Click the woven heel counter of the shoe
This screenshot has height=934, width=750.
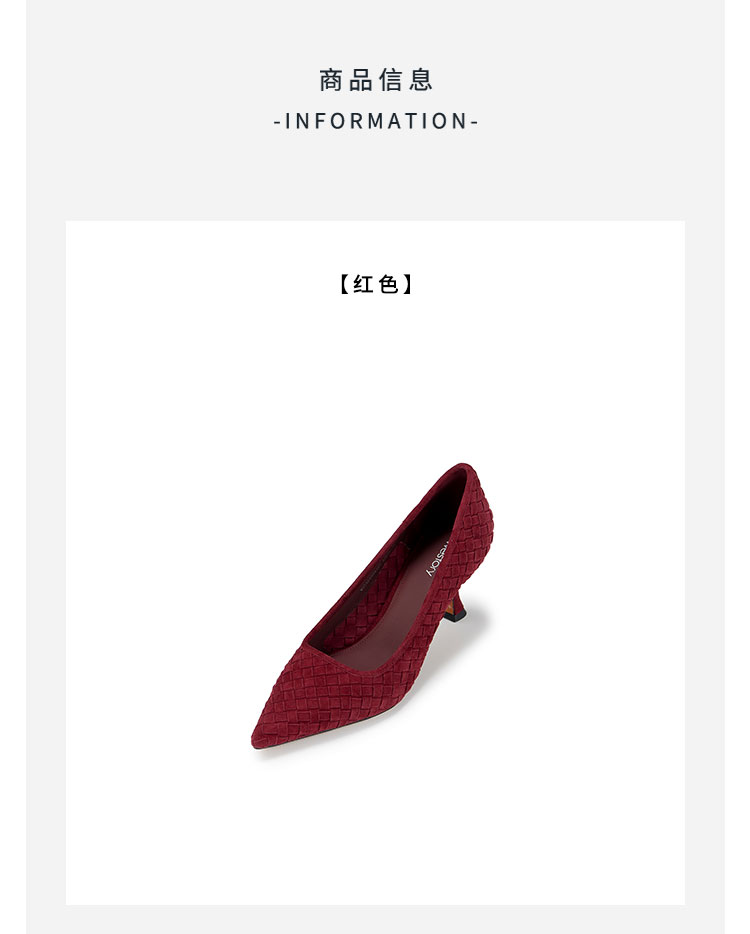[477, 524]
